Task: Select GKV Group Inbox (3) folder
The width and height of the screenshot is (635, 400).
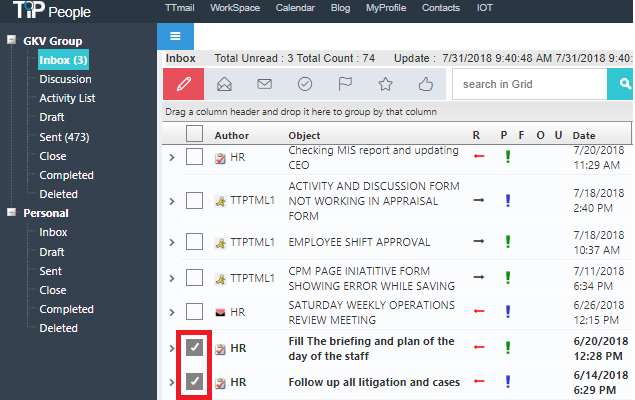Action: pos(63,60)
